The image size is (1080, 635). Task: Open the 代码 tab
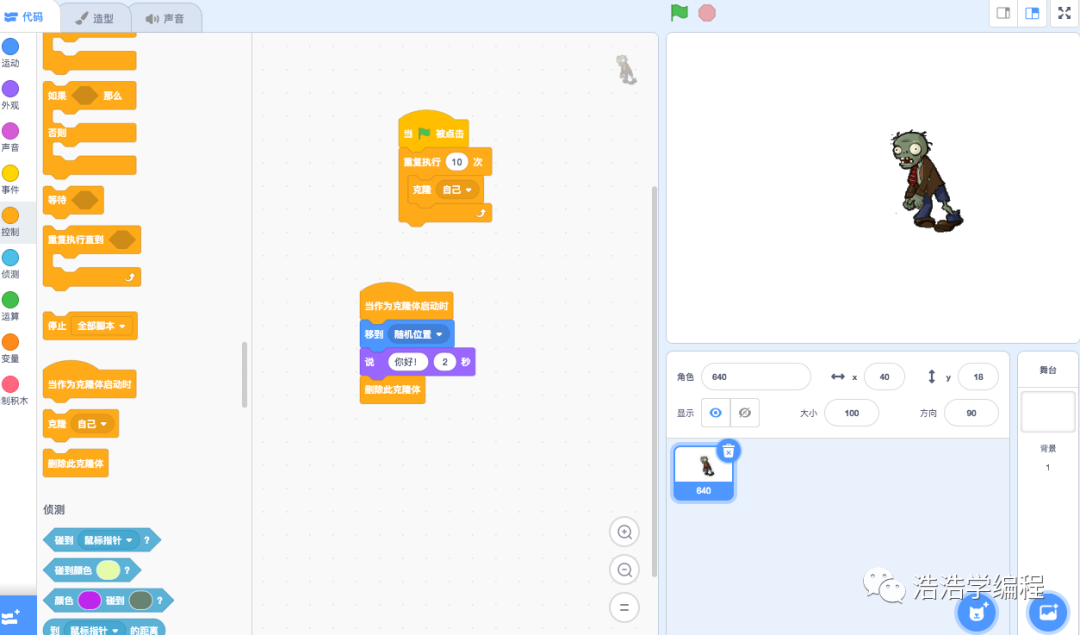(x=25, y=17)
